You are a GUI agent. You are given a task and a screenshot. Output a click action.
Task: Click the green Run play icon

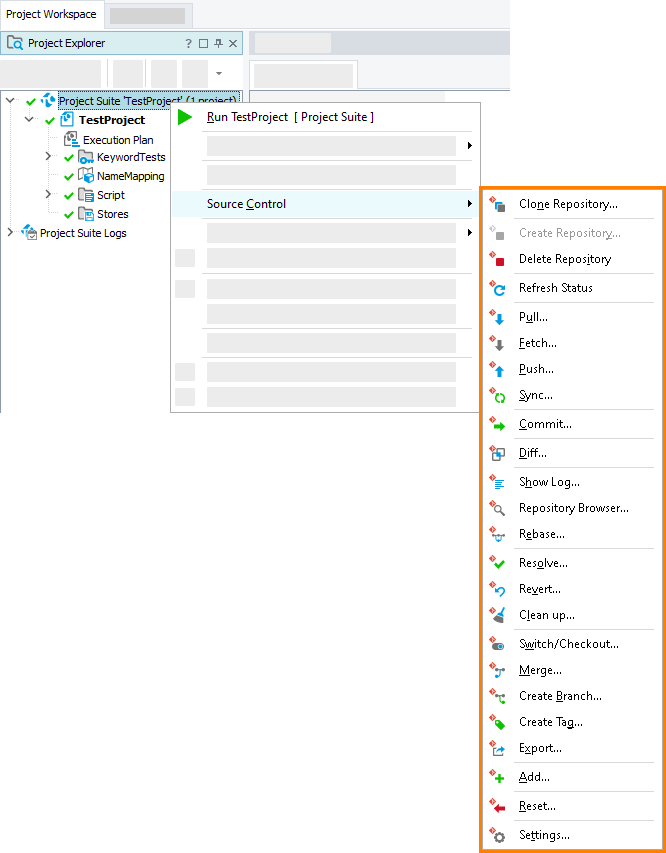point(185,117)
